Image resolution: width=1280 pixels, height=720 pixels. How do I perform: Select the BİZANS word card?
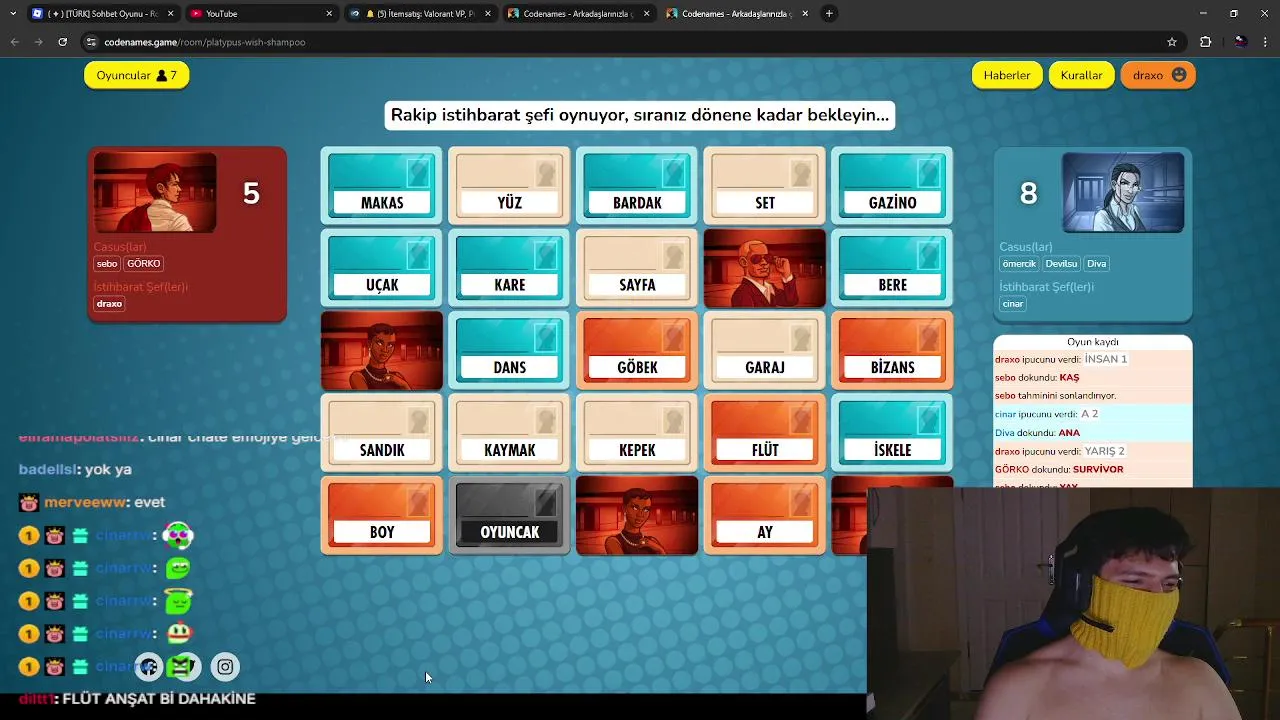coord(892,350)
